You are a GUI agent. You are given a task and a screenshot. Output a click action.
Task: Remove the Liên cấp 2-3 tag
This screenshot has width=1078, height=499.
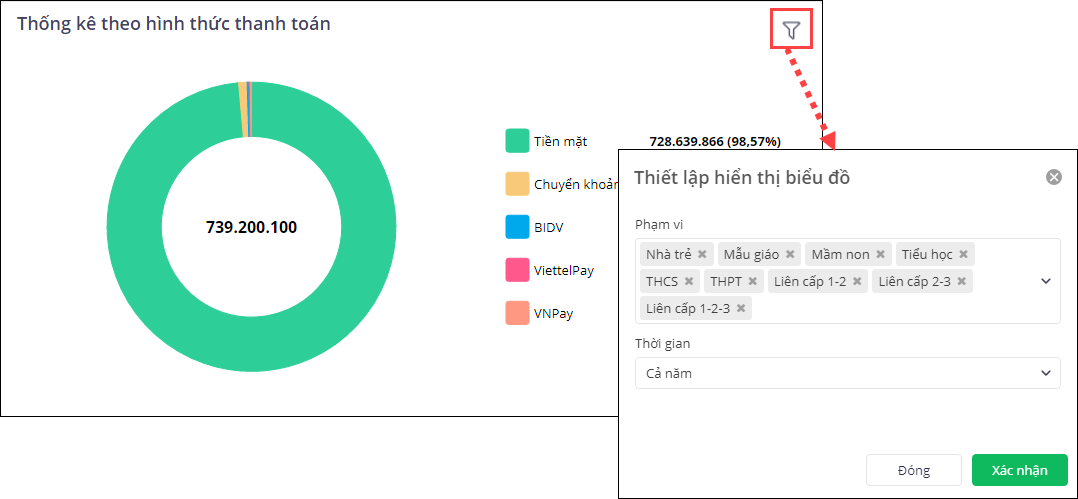pos(961,281)
